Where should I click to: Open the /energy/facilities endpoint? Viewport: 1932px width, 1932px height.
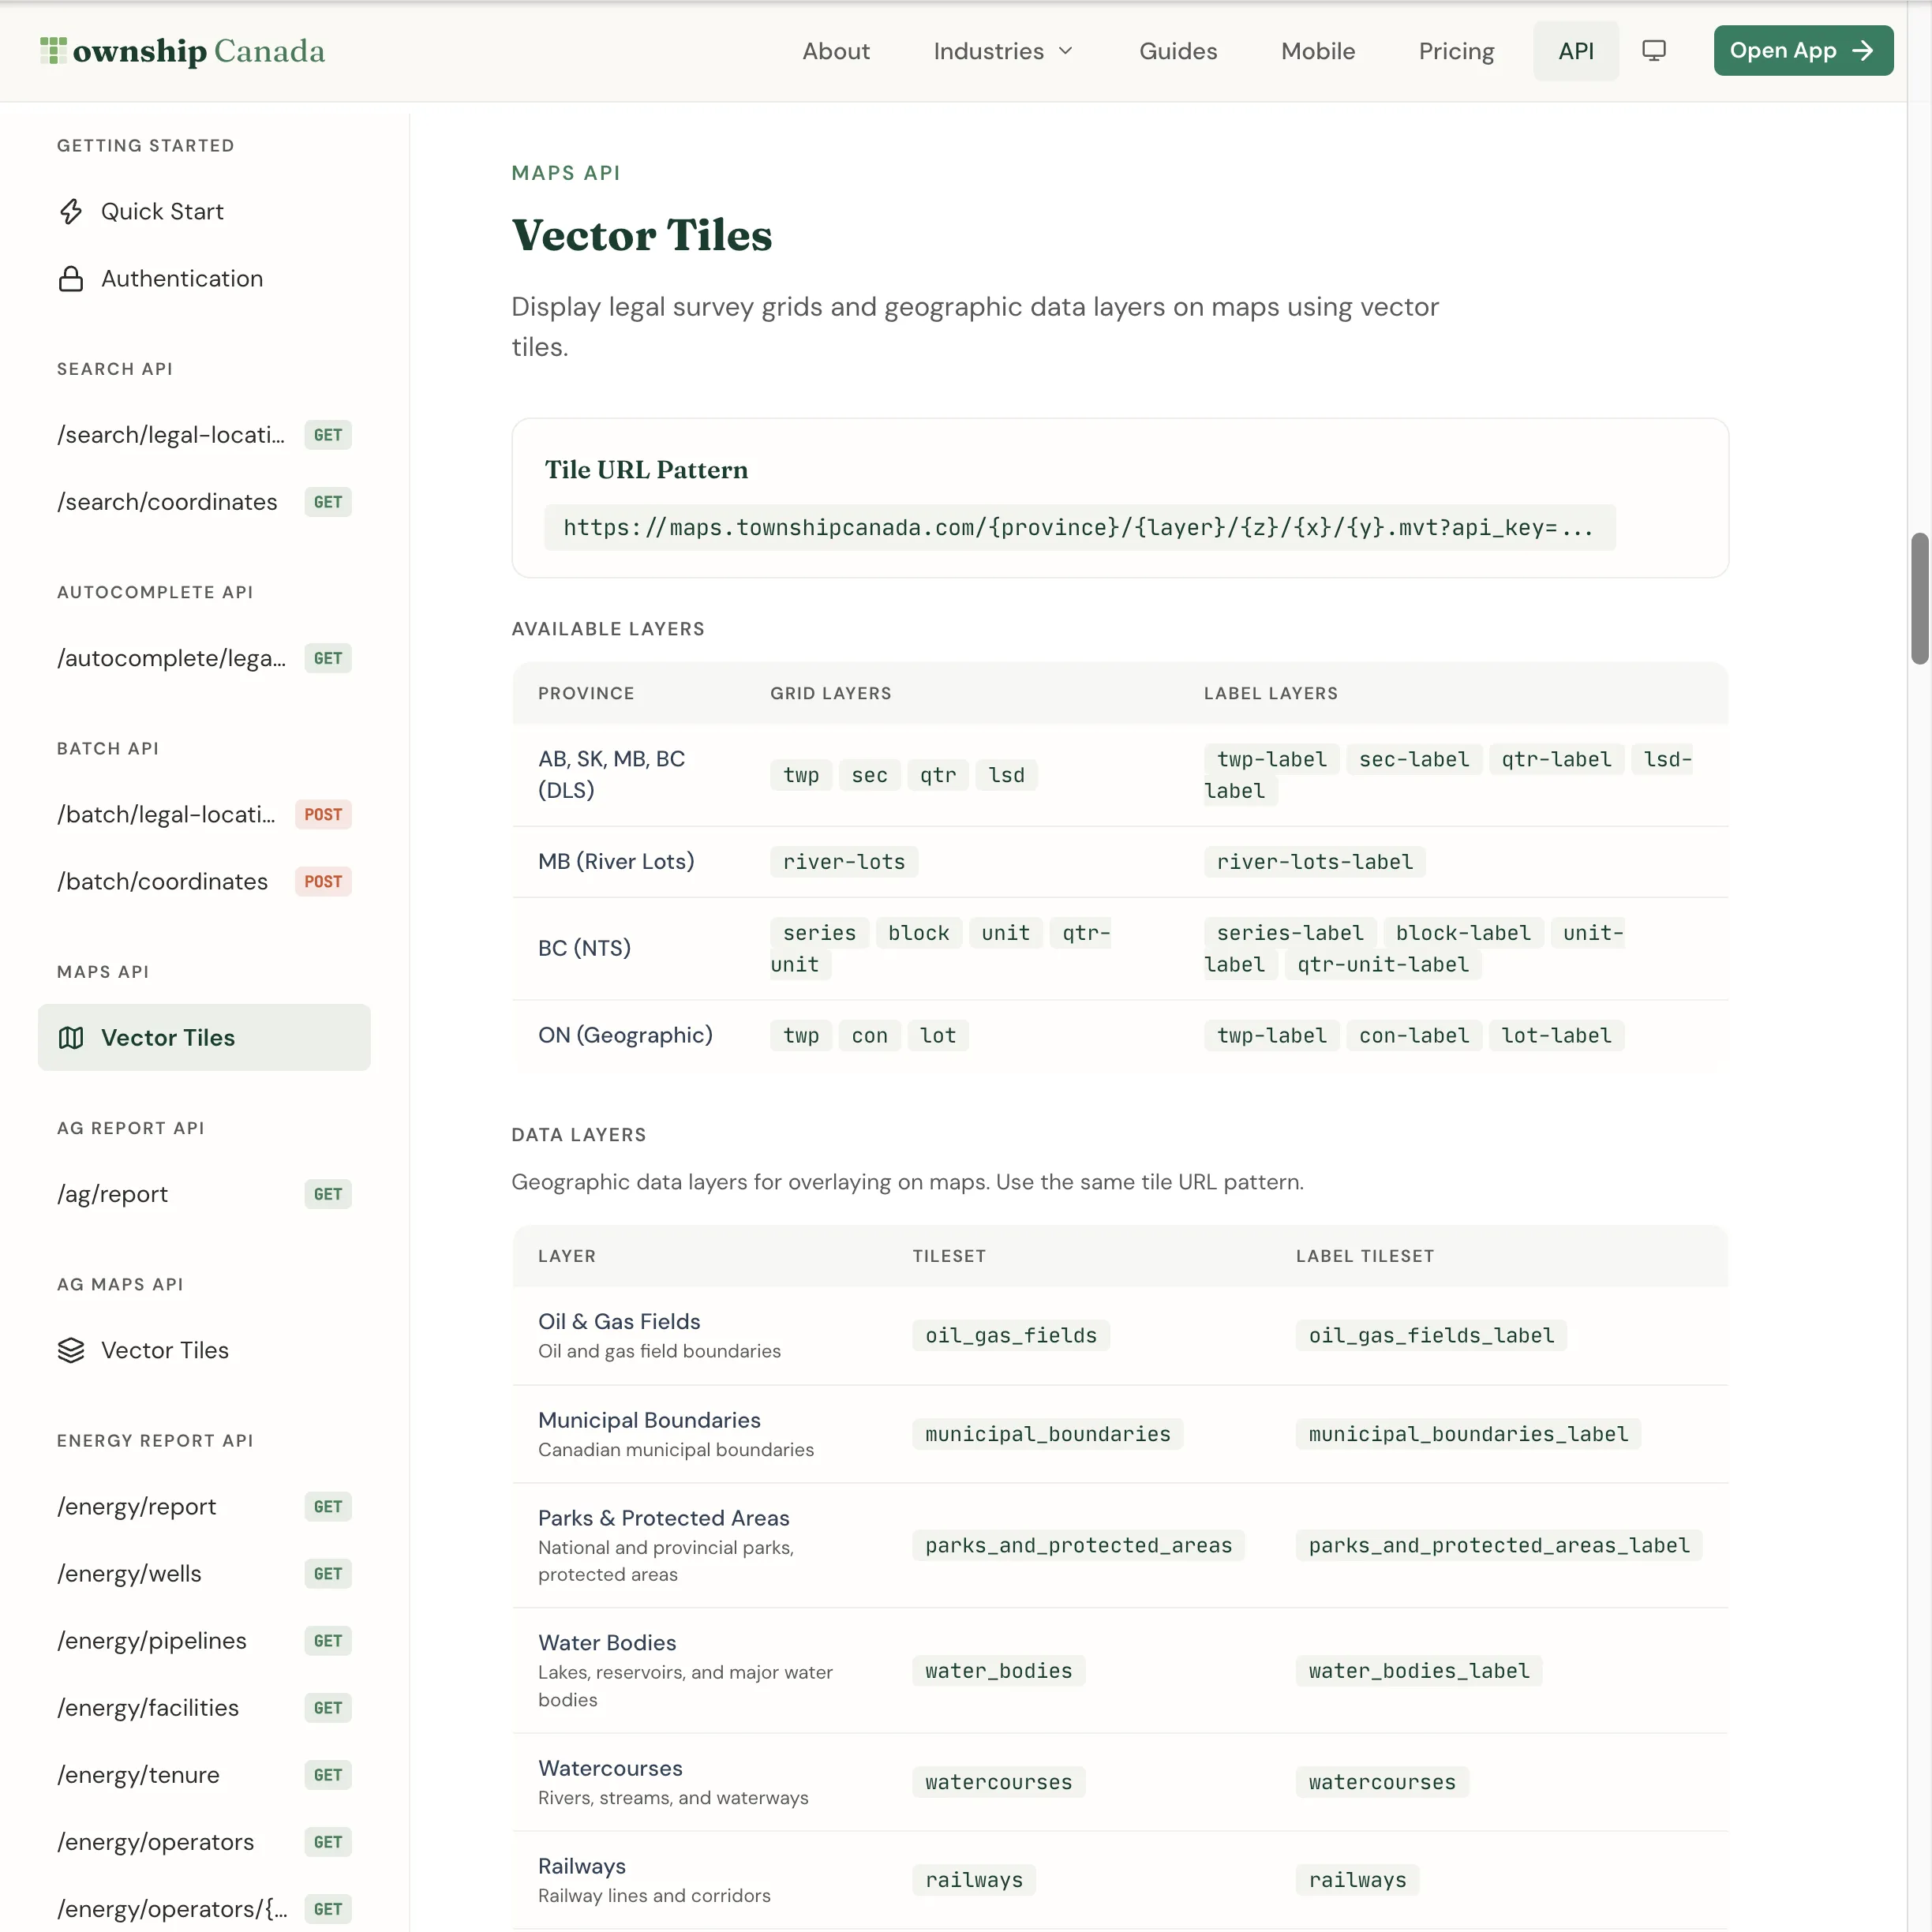click(204, 1708)
